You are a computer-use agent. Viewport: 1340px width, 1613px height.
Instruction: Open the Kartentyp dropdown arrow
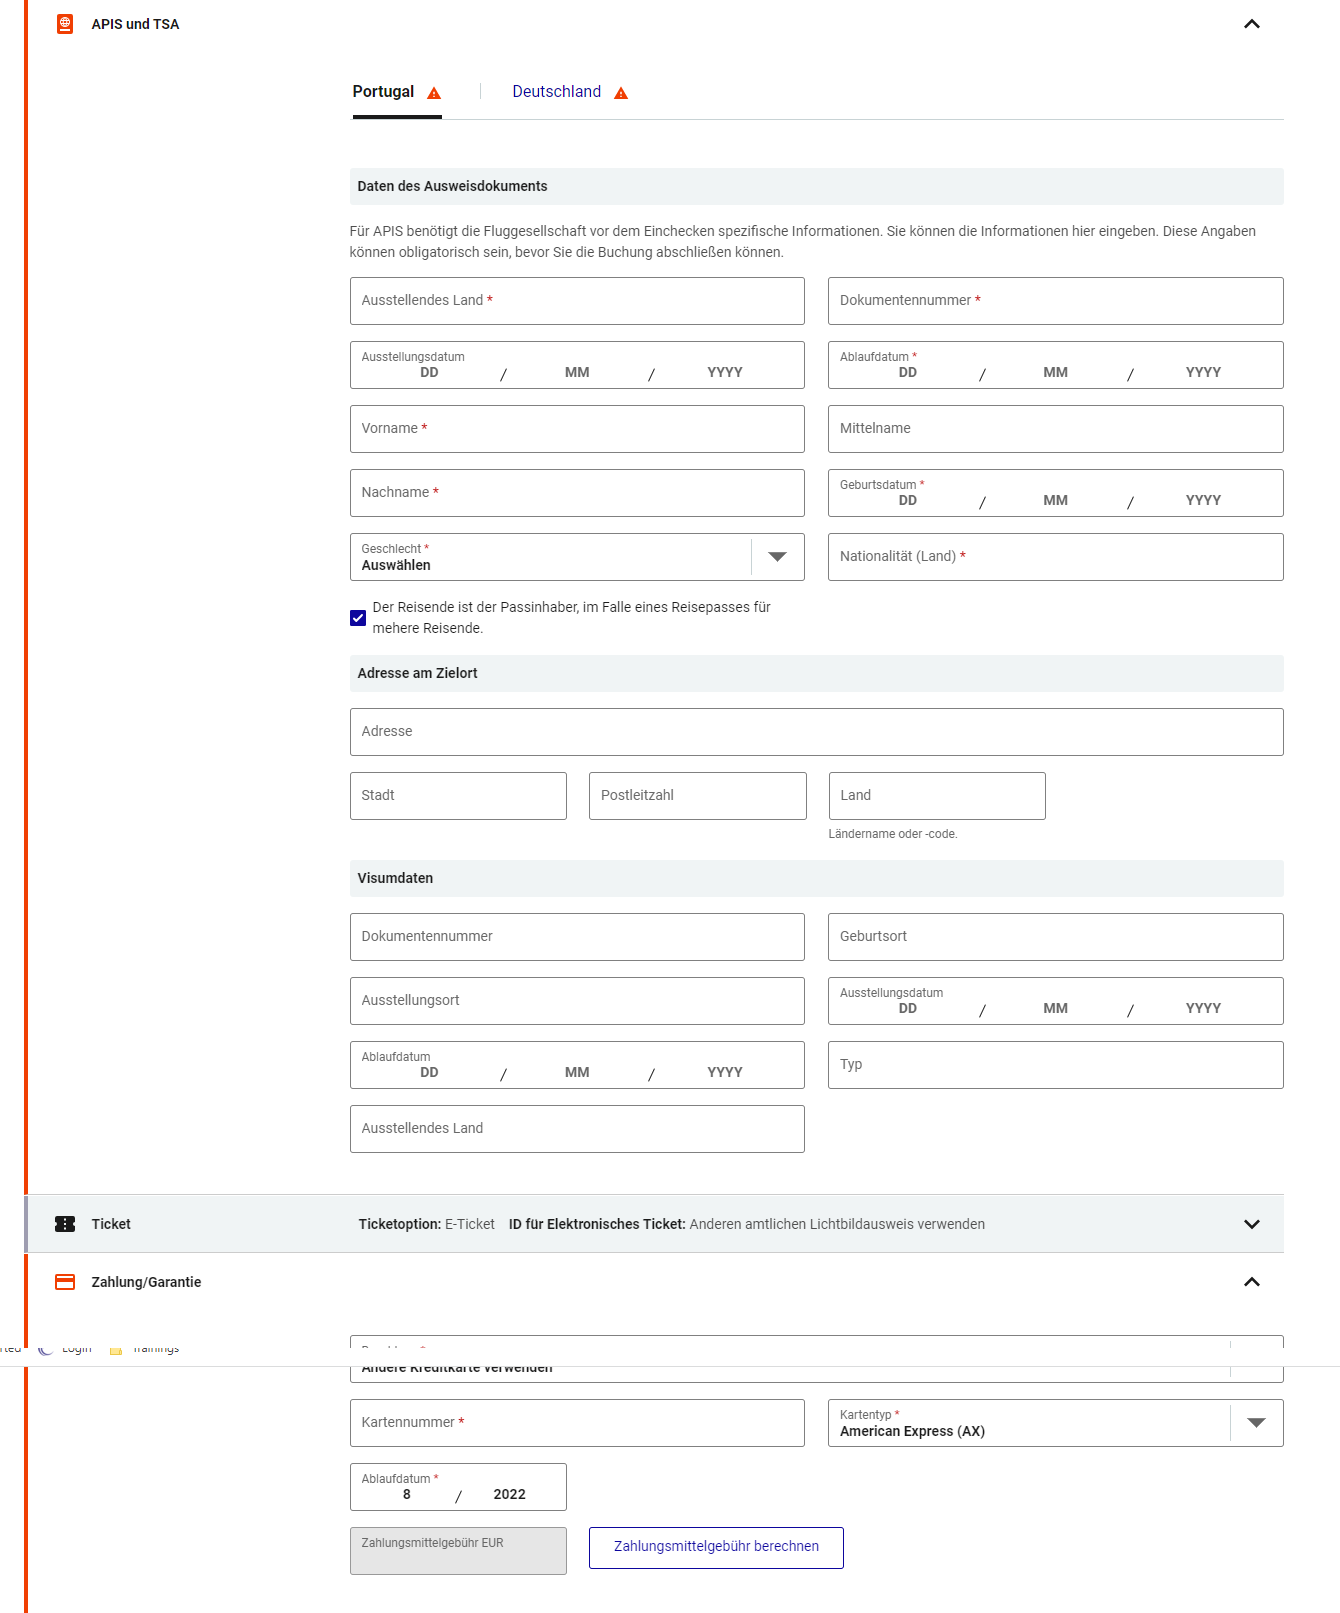pyautogui.click(x=1257, y=1423)
